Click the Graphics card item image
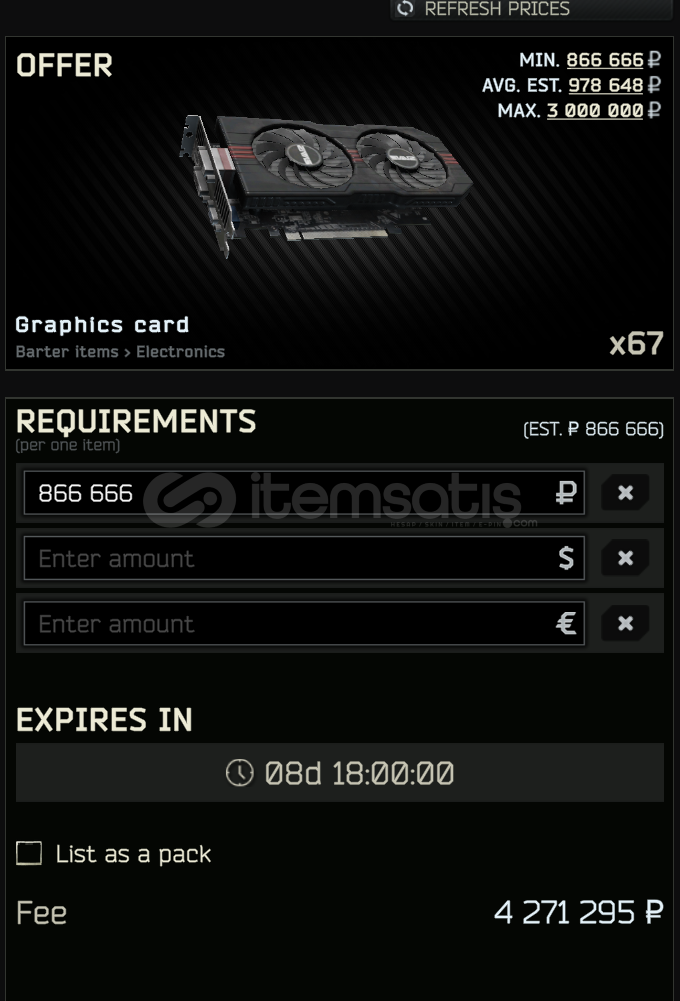Image resolution: width=680 pixels, height=1001 pixels. tap(326, 182)
